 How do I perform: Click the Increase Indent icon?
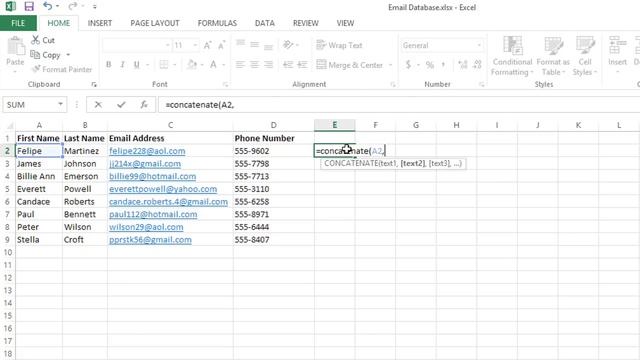pos(302,64)
